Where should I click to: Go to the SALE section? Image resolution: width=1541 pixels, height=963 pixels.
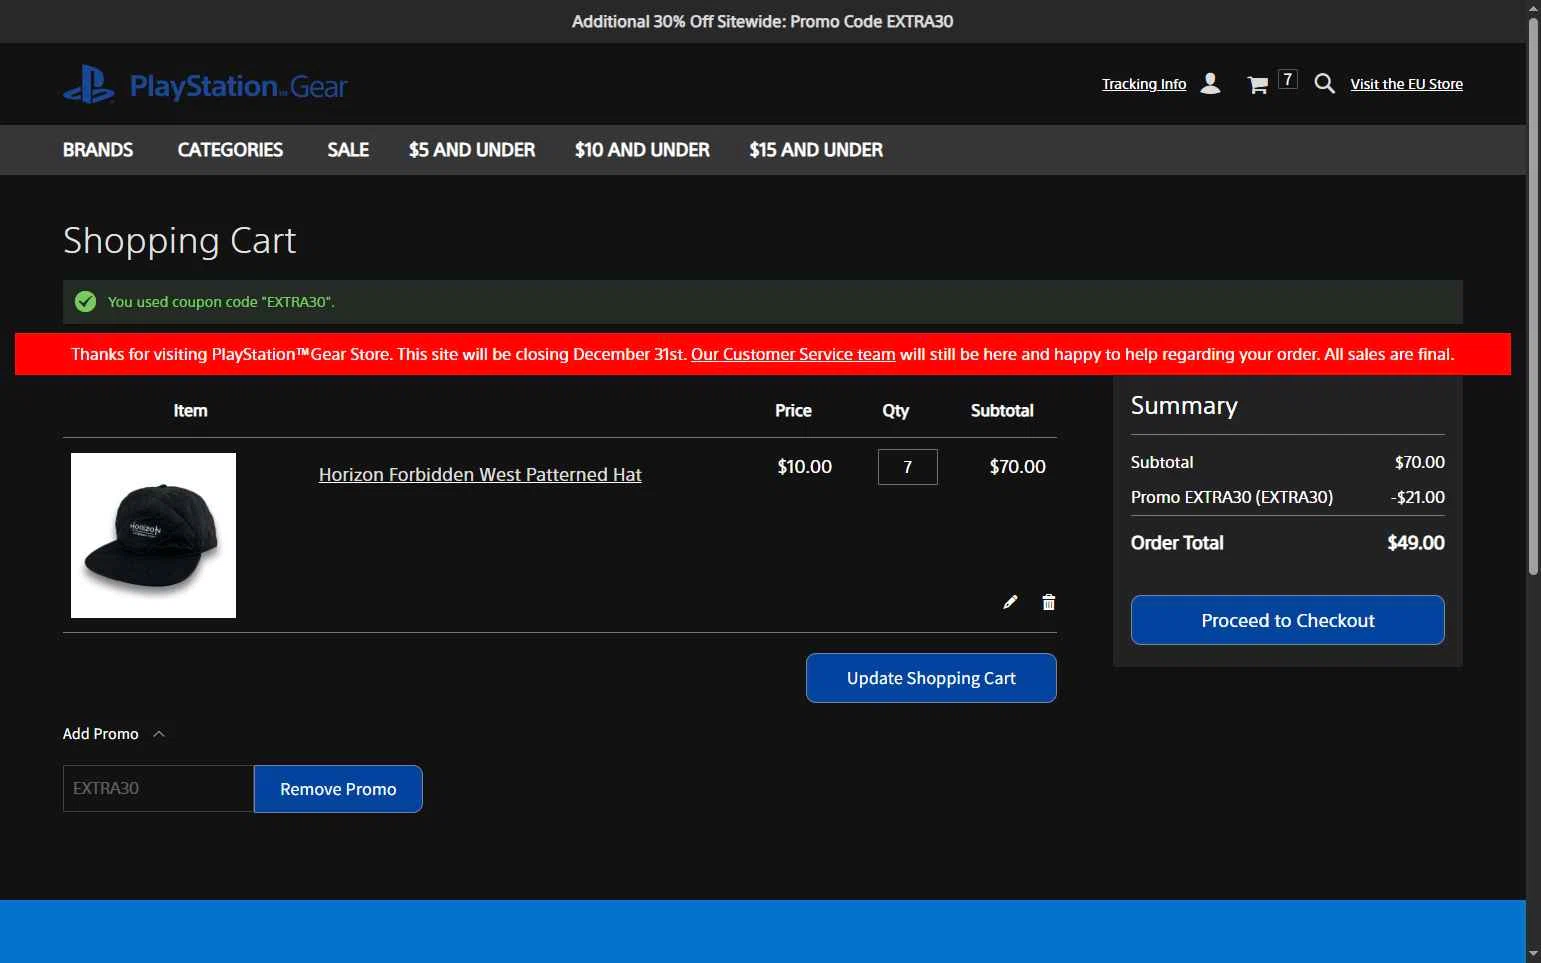(348, 150)
